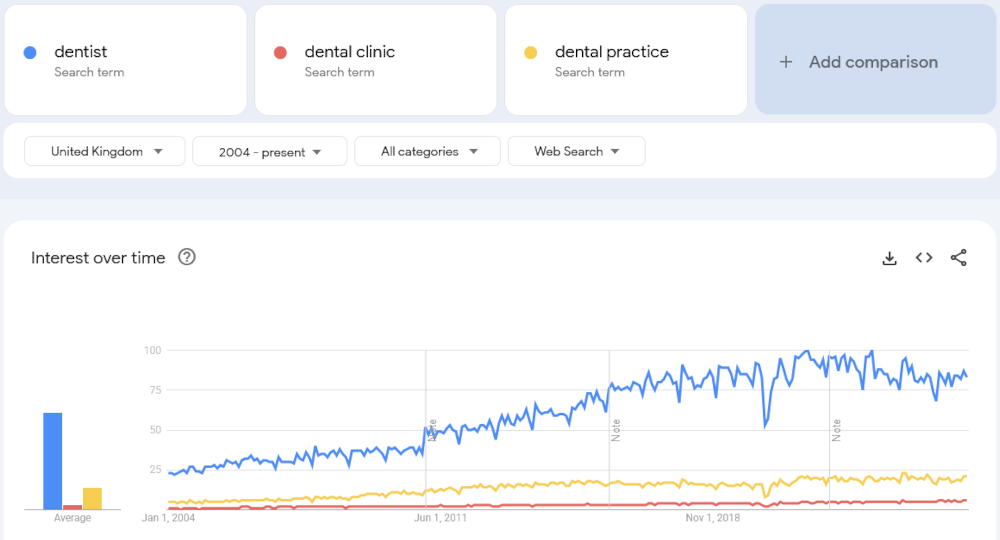This screenshot has height=540, width=1000.
Task: Click the blue dot beside dentist
Action: point(30,52)
